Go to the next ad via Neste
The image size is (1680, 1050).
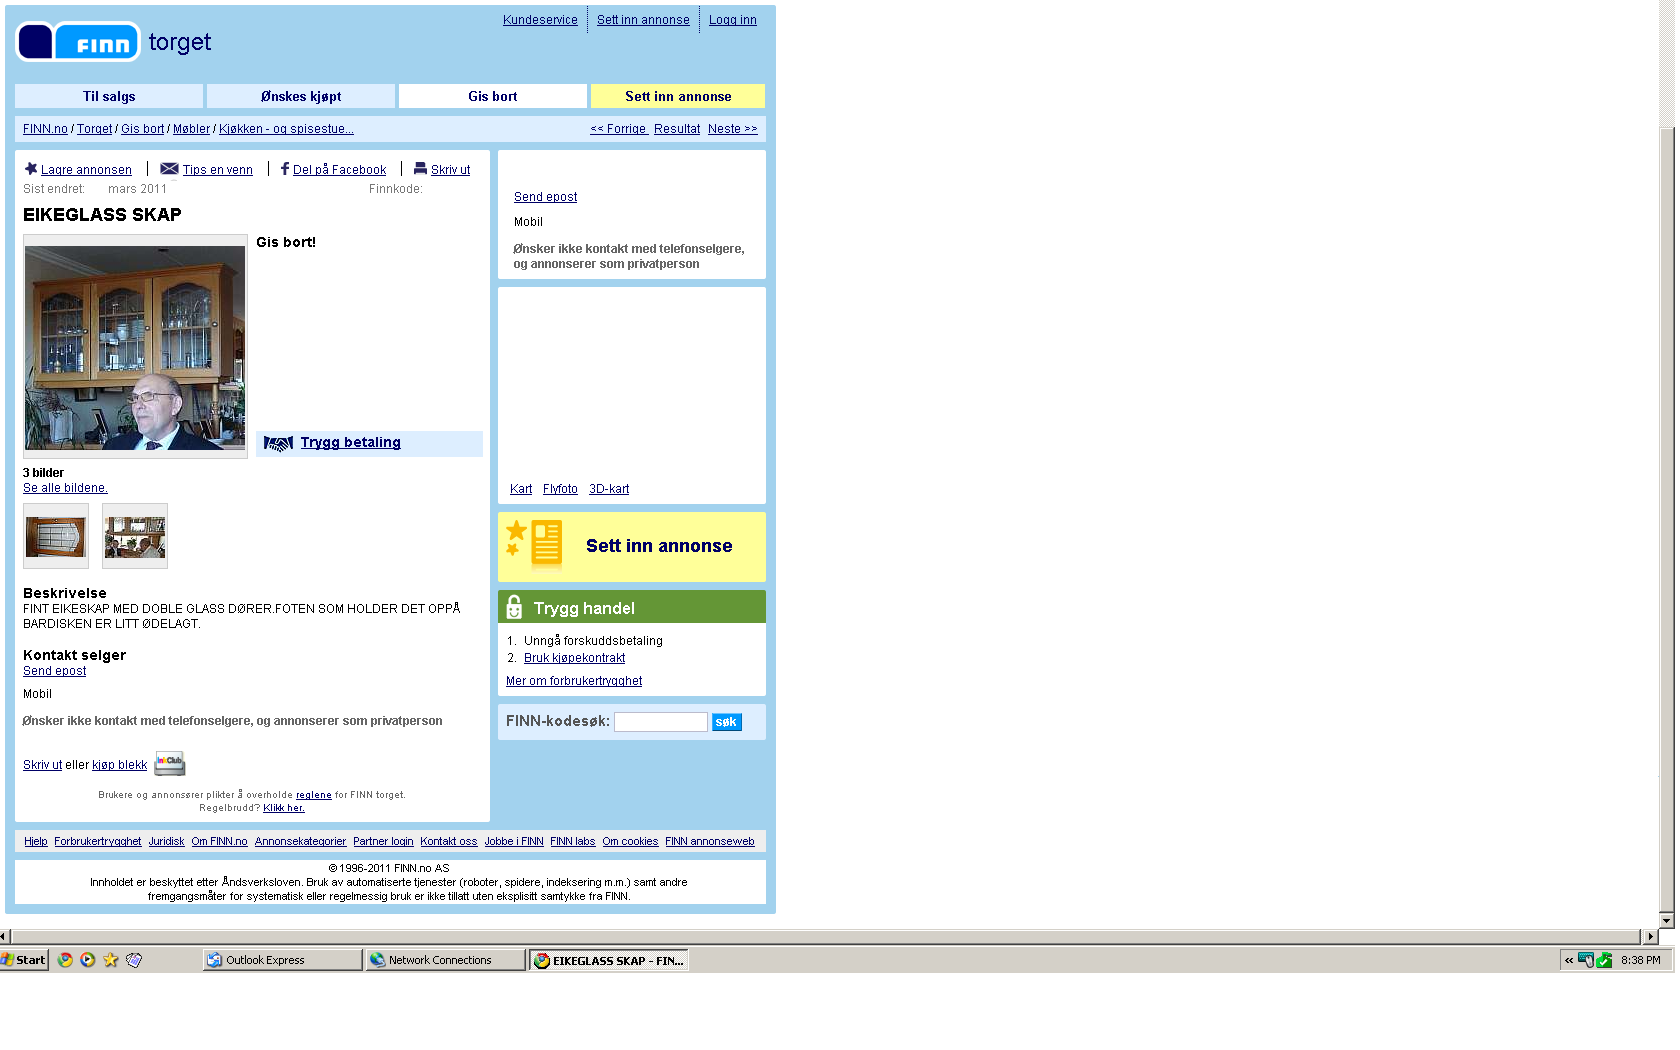[732, 129]
